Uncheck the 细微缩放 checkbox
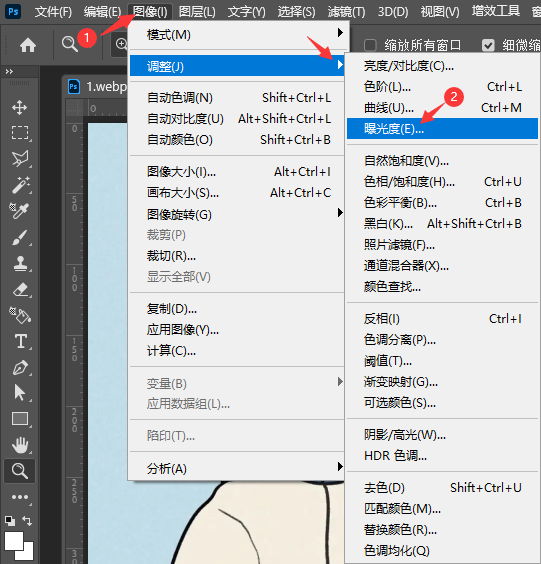This screenshot has width=541, height=564. pyautogui.click(x=488, y=45)
